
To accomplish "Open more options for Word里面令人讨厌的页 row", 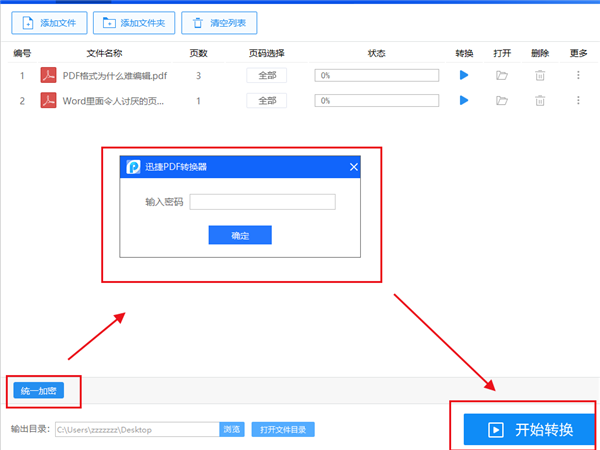I will pyautogui.click(x=578, y=100).
